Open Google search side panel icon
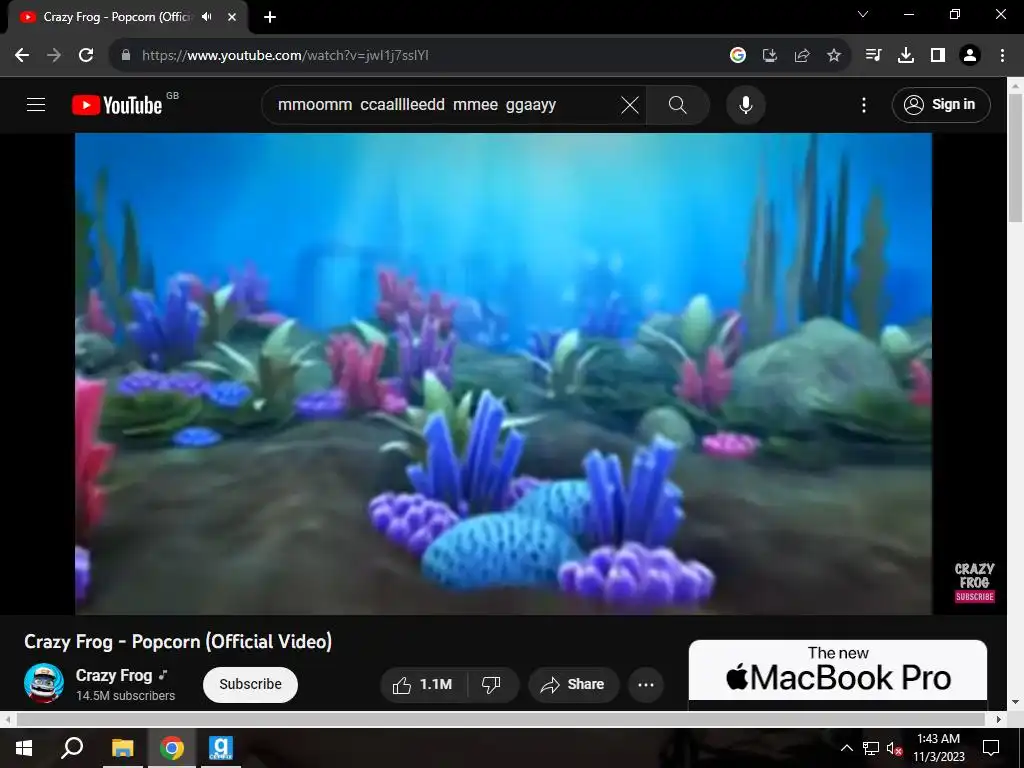Image resolution: width=1024 pixels, height=768 pixels. (x=738, y=56)
